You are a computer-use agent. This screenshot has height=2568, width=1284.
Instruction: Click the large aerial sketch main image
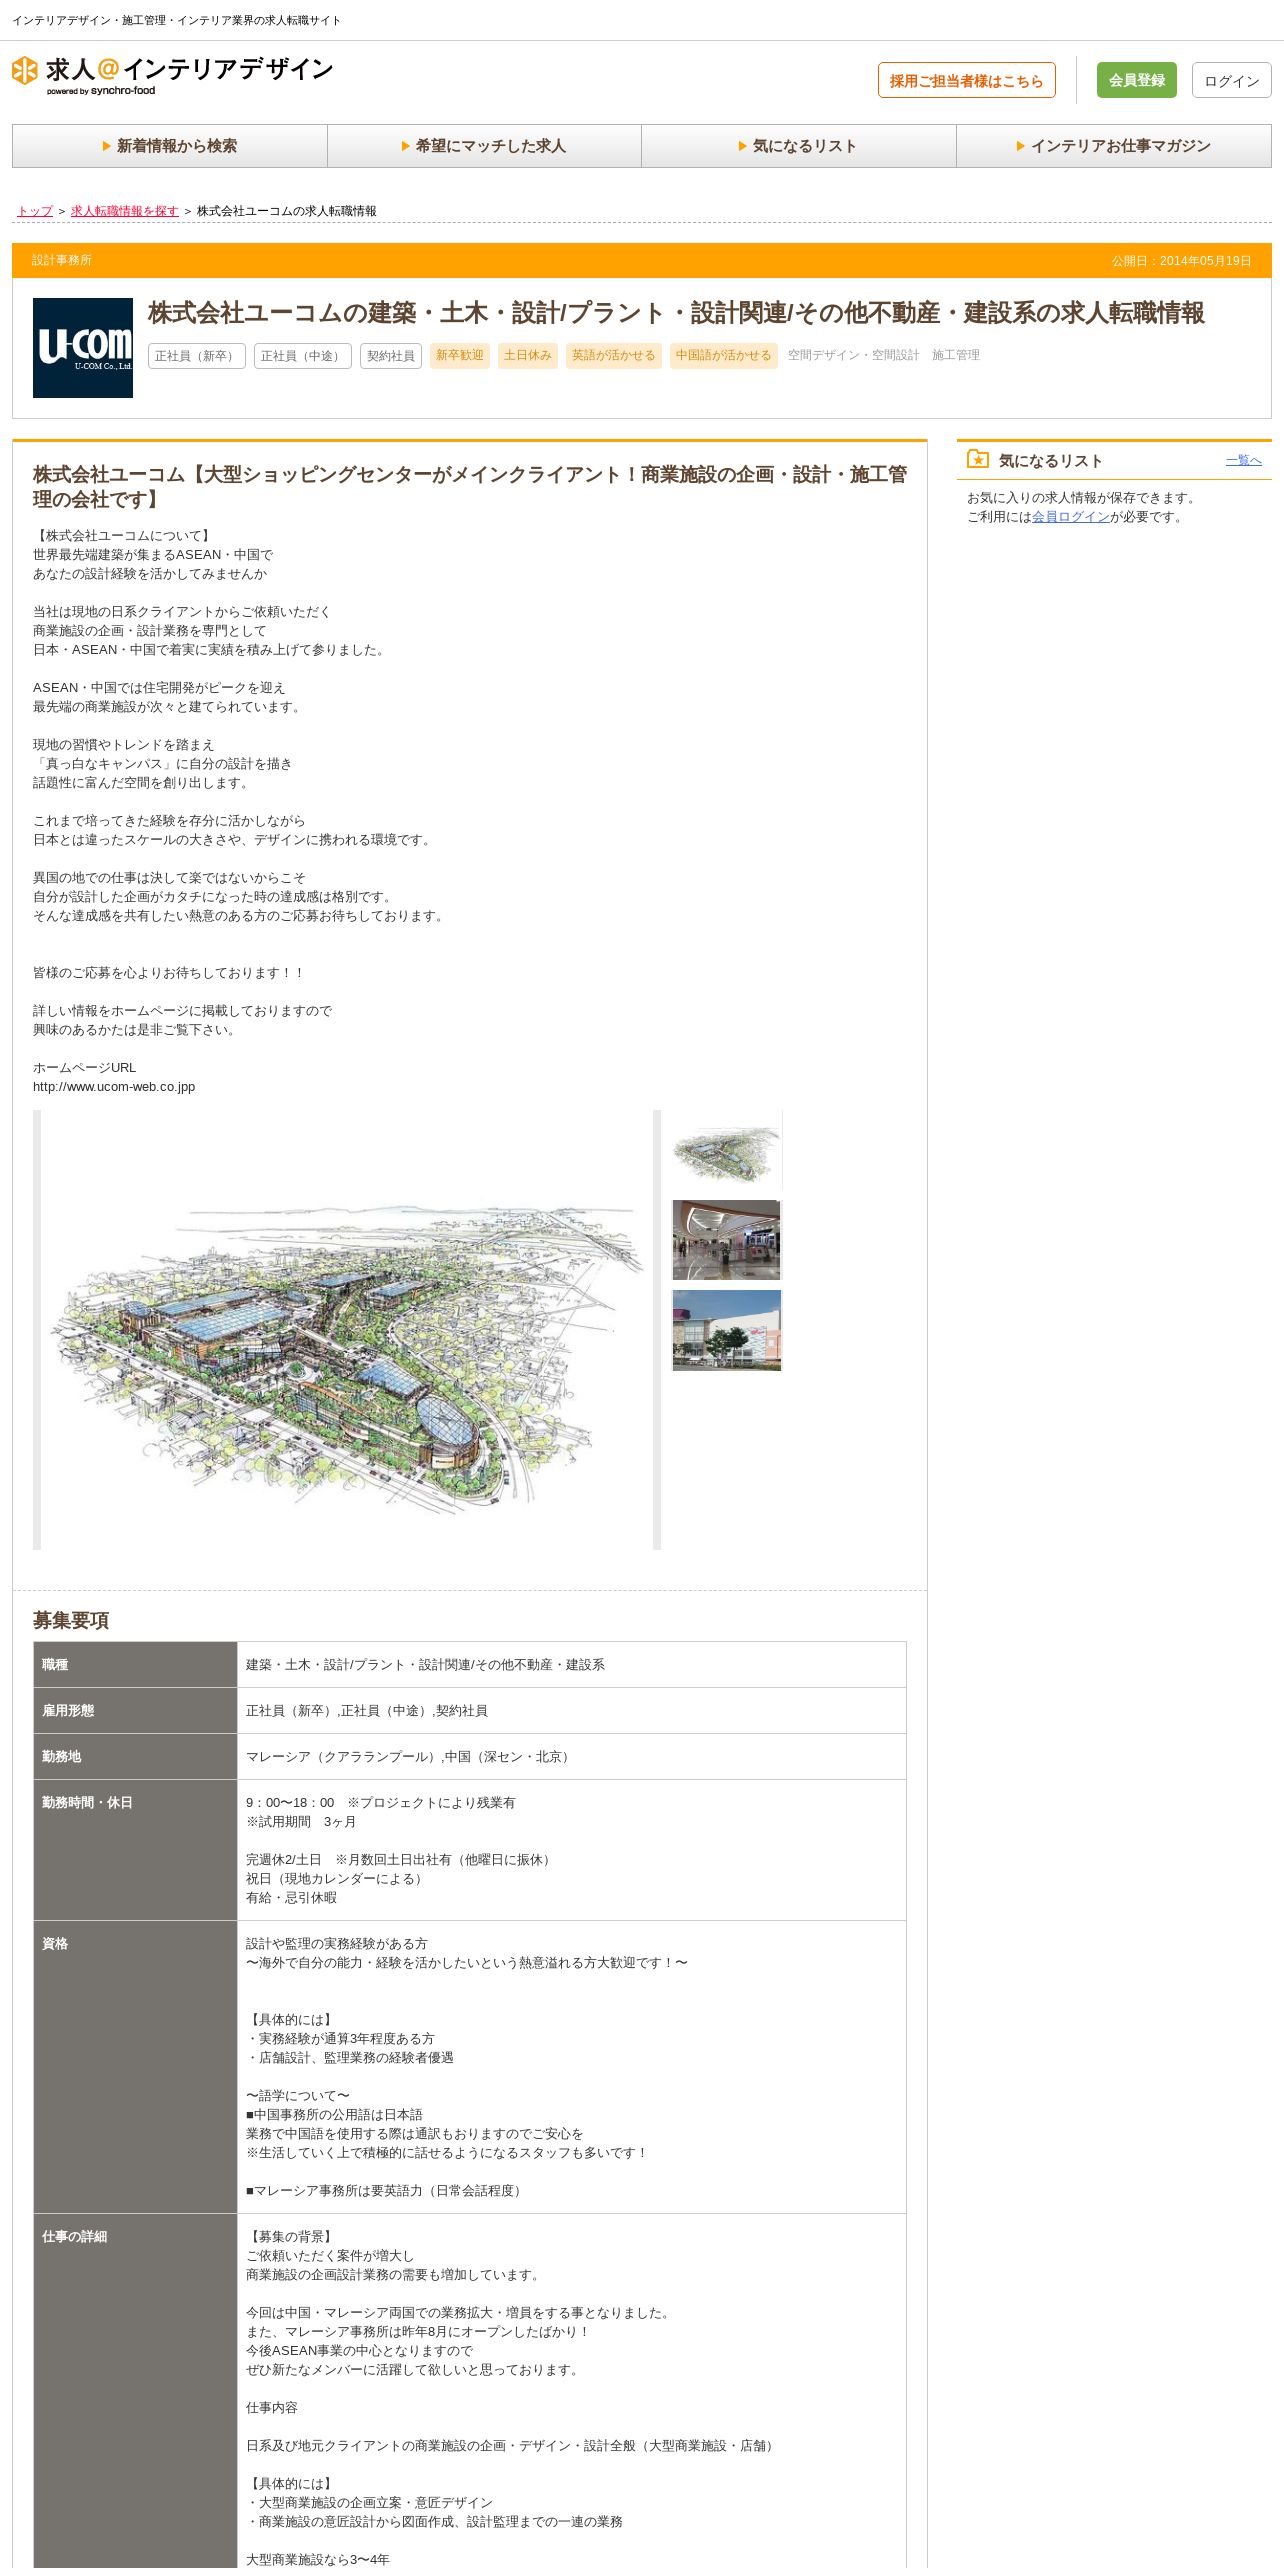(x=347, y=1330)
